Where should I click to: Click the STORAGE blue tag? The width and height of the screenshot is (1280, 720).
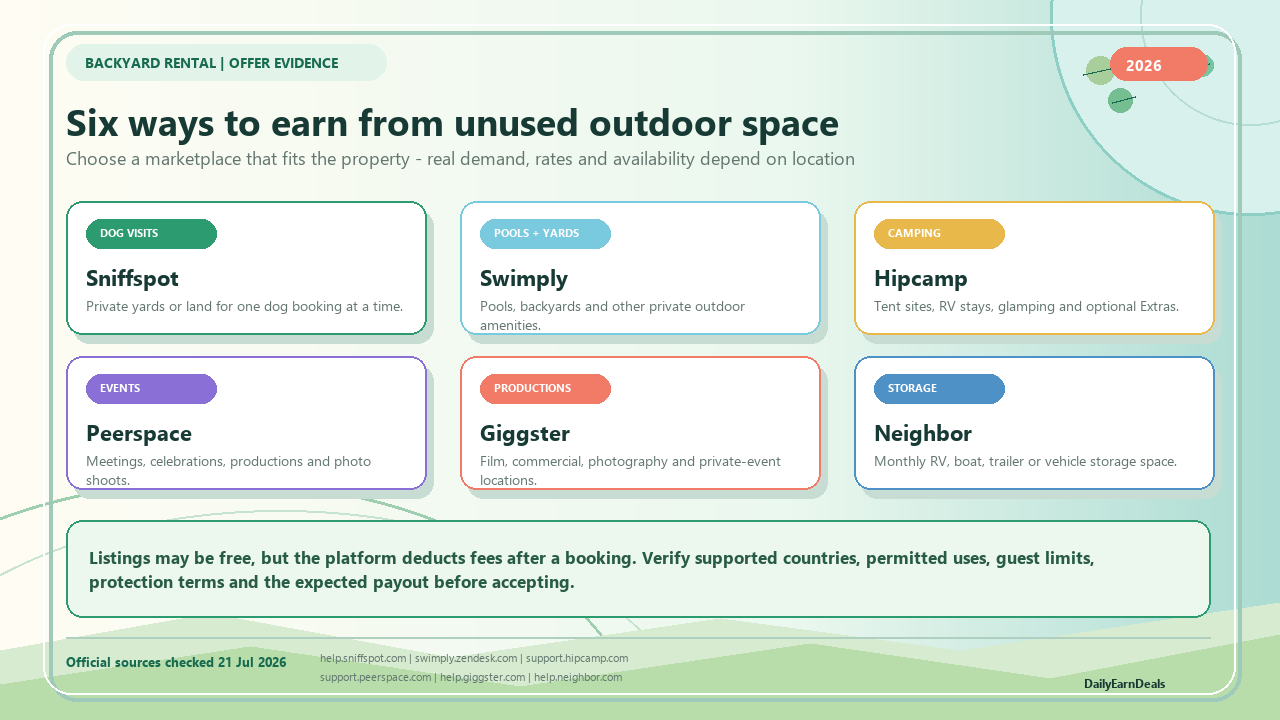939,389
